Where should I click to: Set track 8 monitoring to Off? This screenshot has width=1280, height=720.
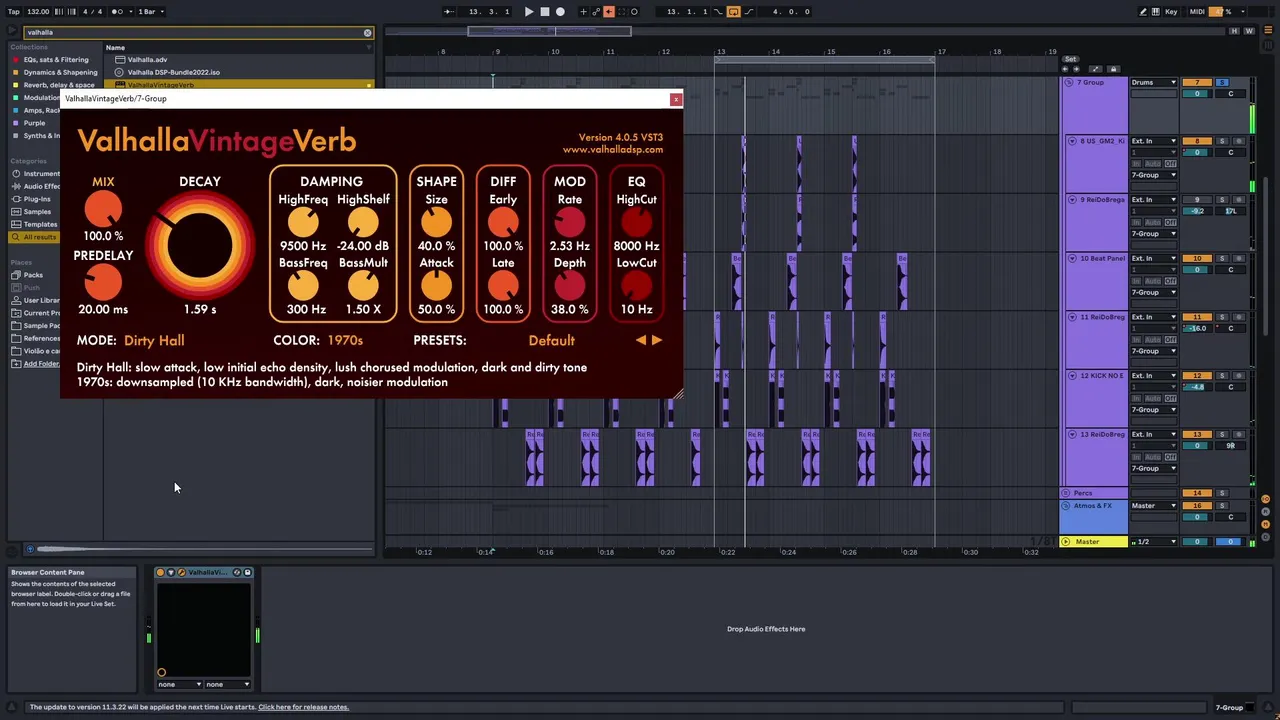pyautogui.click(x=1171, y=164)
